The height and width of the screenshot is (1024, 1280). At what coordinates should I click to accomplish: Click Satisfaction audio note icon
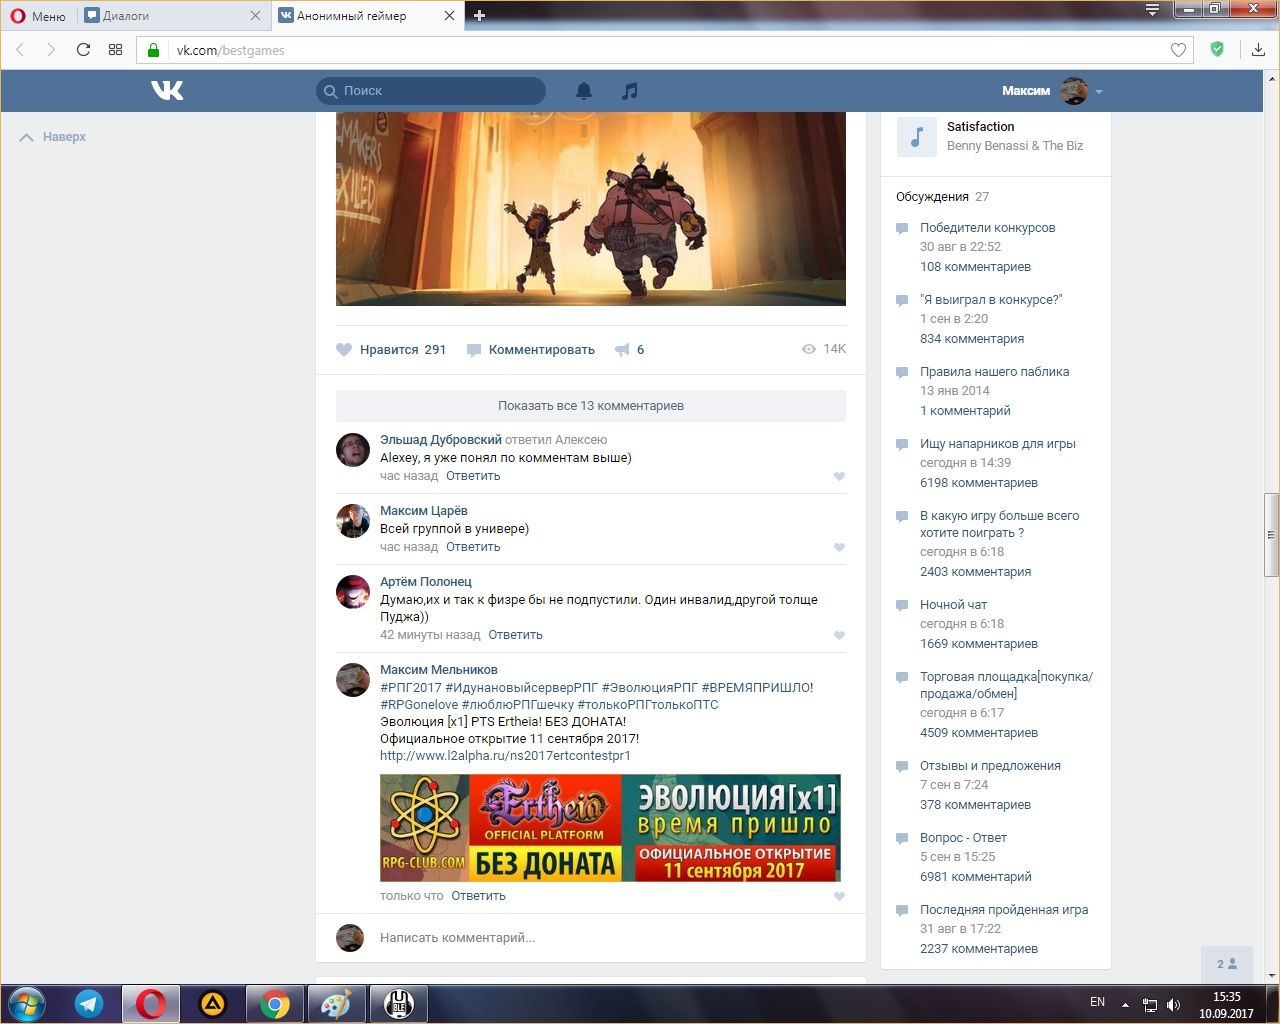pyautogui.click(x=916, y=137)
